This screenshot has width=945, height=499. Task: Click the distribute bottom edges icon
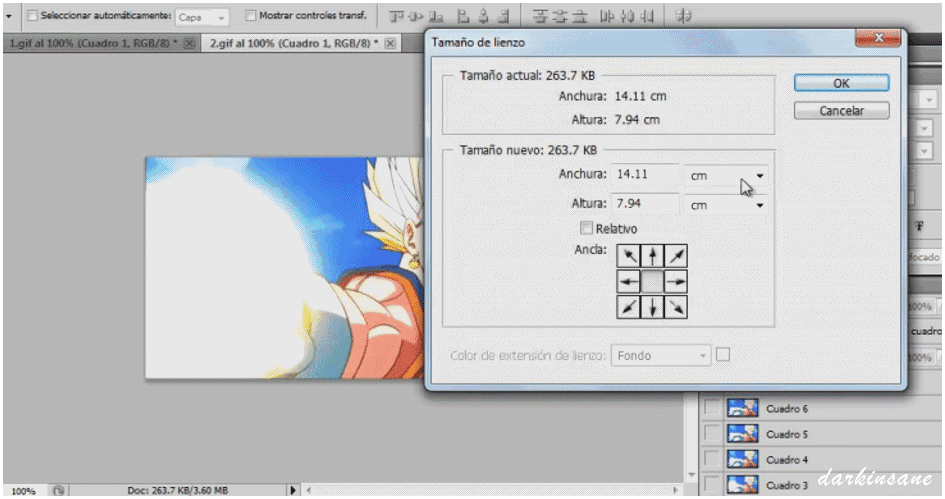580,17
